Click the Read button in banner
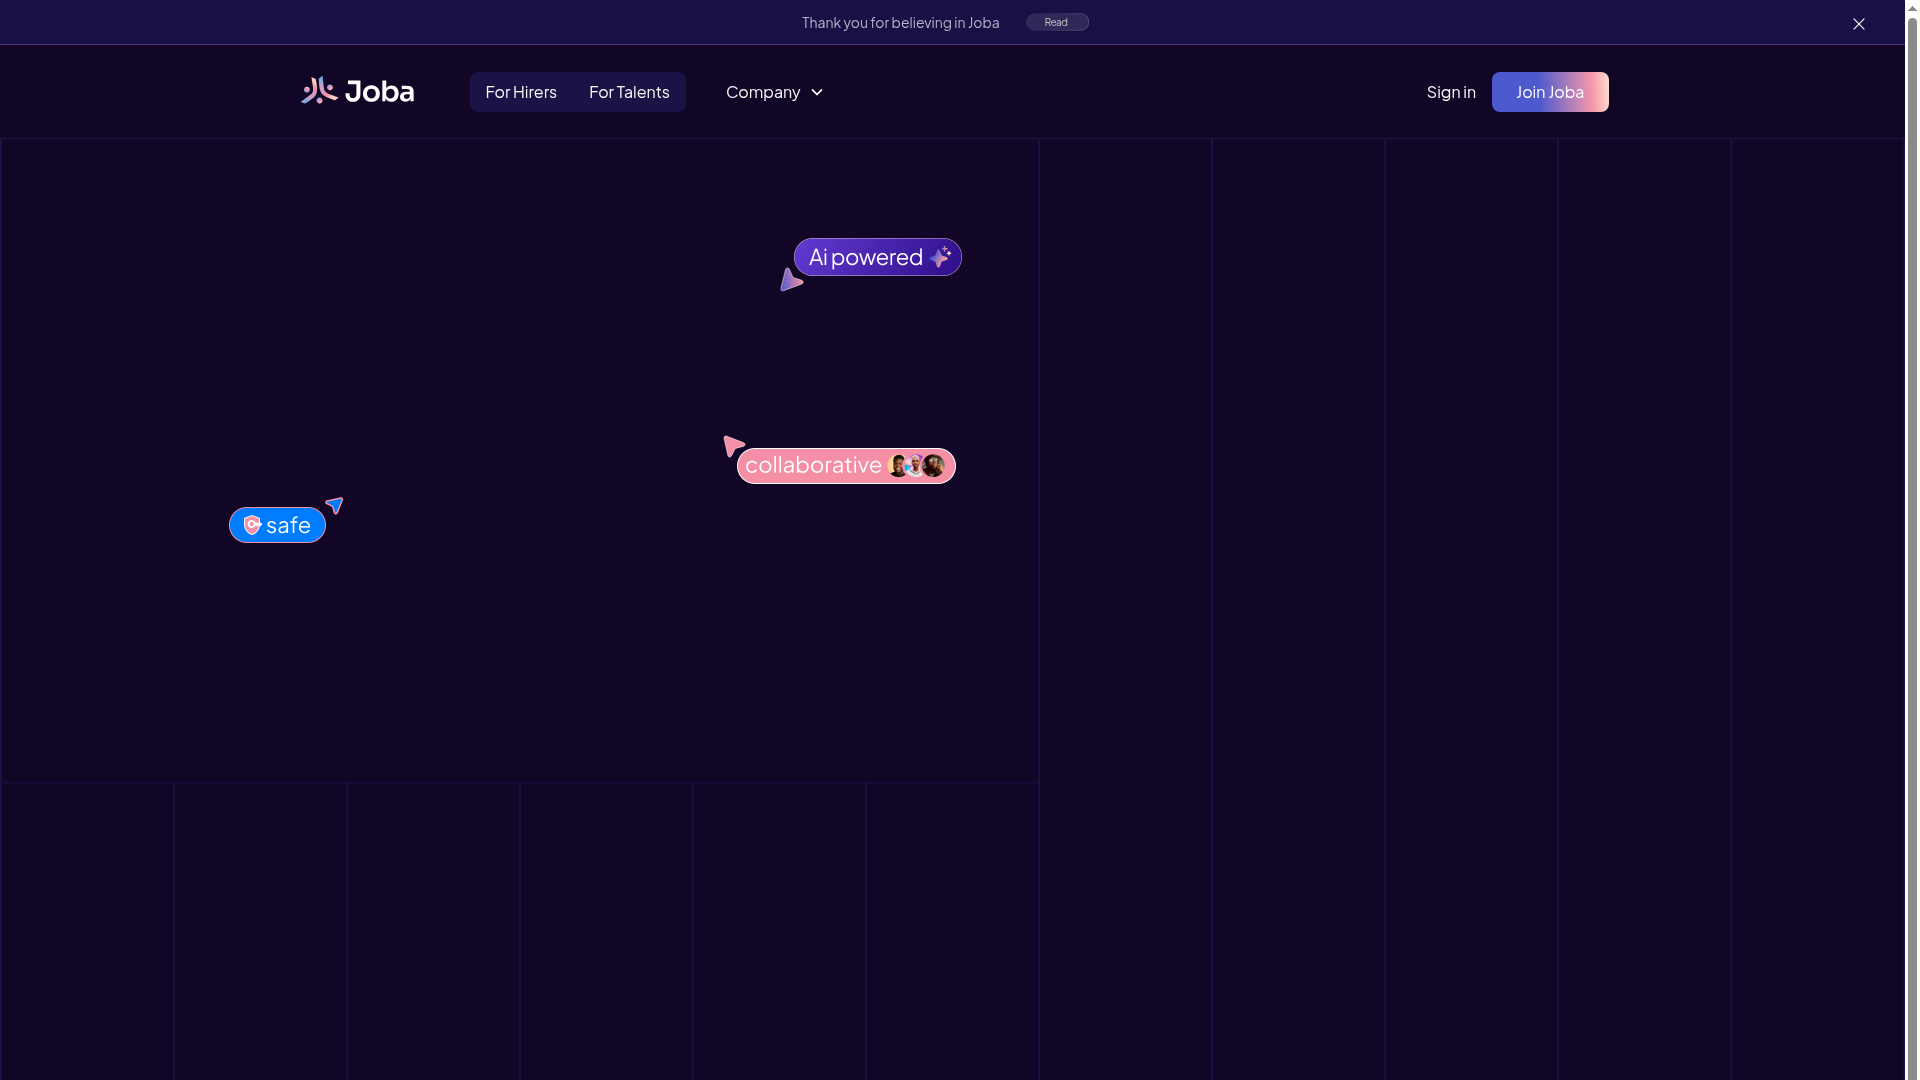Viewport: 1920px width, 1080px height. [x=1057, y=22]
